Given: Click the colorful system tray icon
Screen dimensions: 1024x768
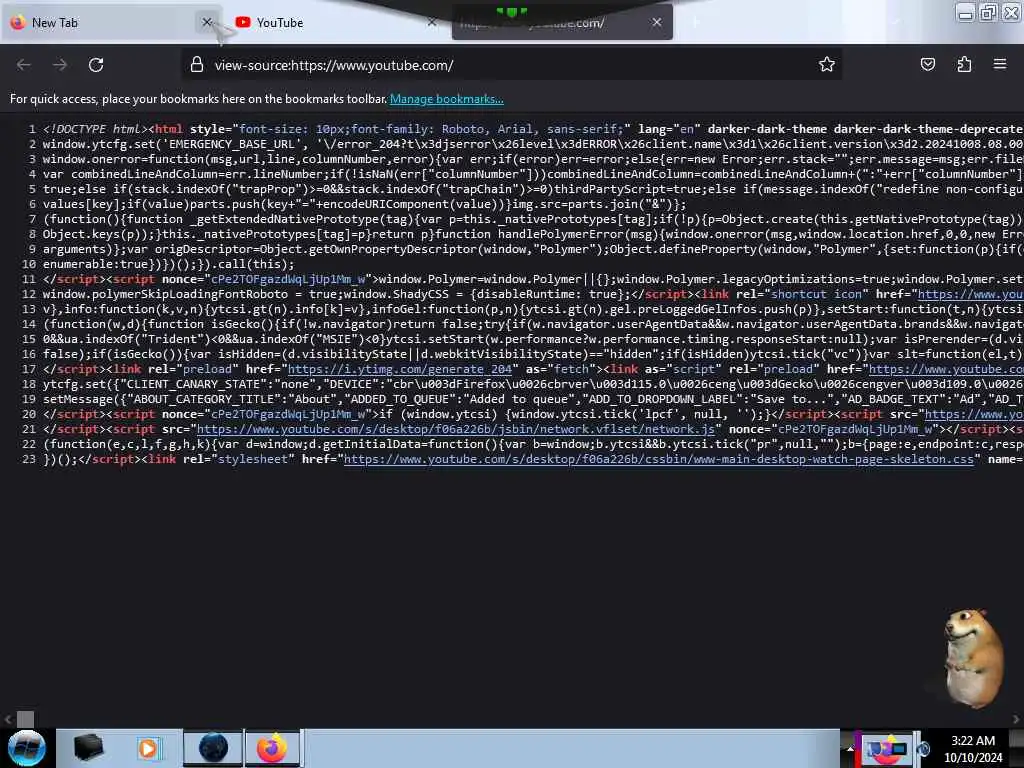Looking at the screenshot, I should 887,748.
